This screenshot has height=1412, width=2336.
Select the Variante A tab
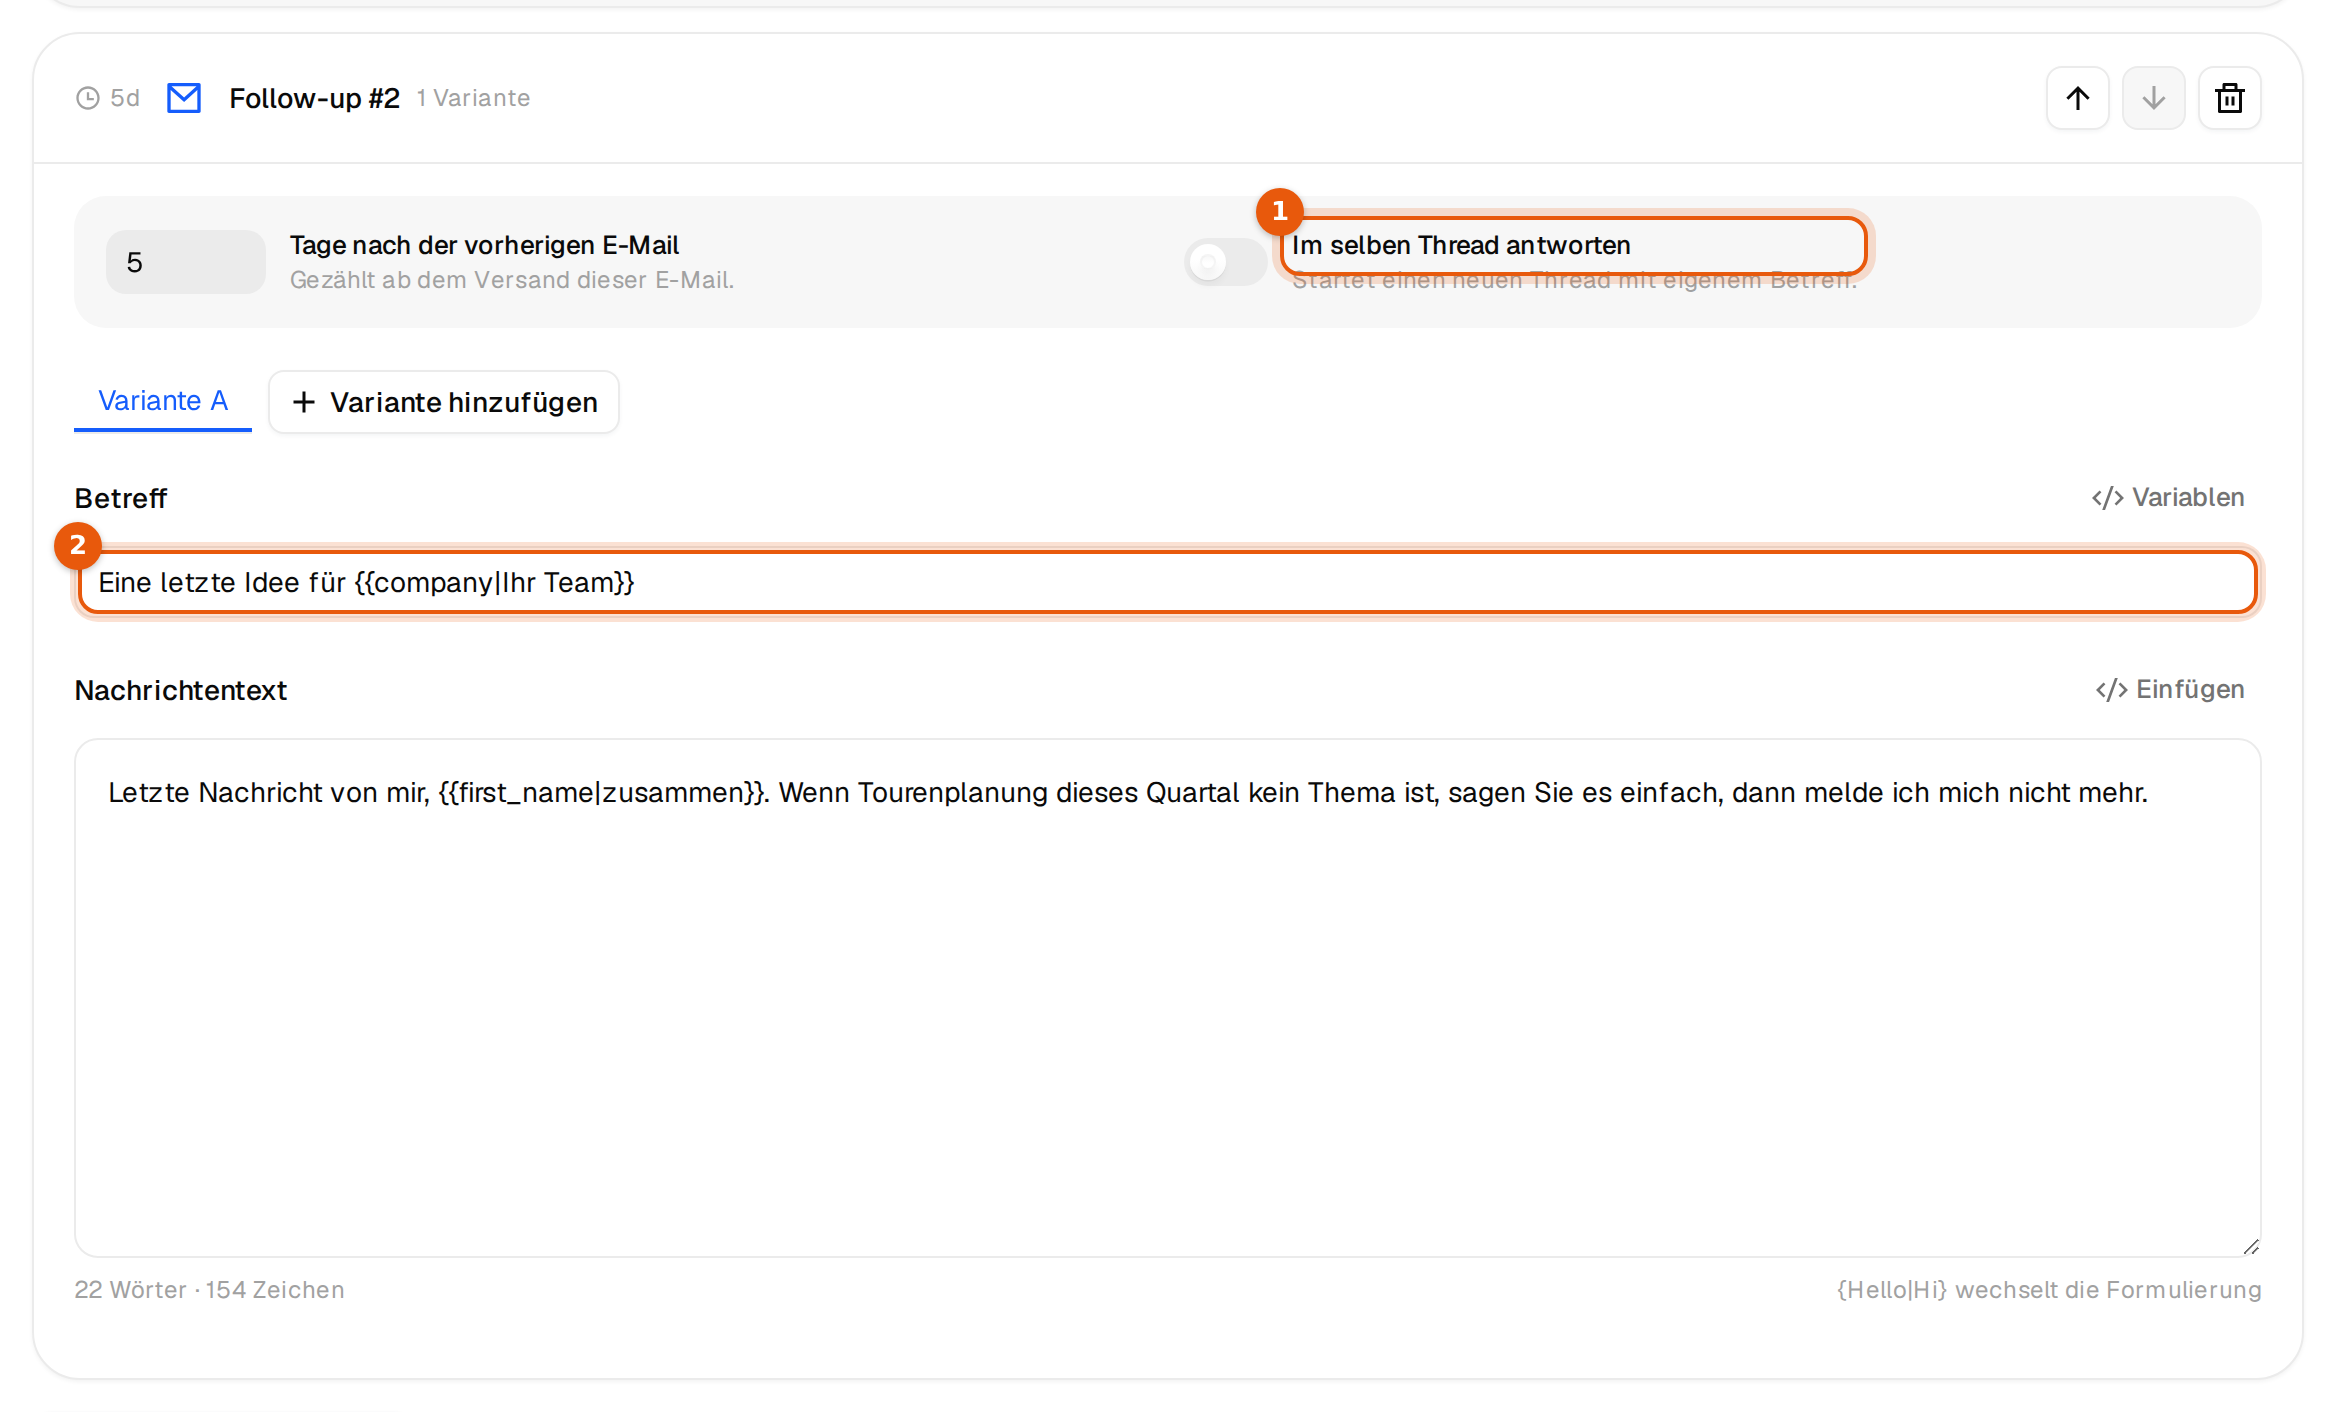tap(163, 401)
